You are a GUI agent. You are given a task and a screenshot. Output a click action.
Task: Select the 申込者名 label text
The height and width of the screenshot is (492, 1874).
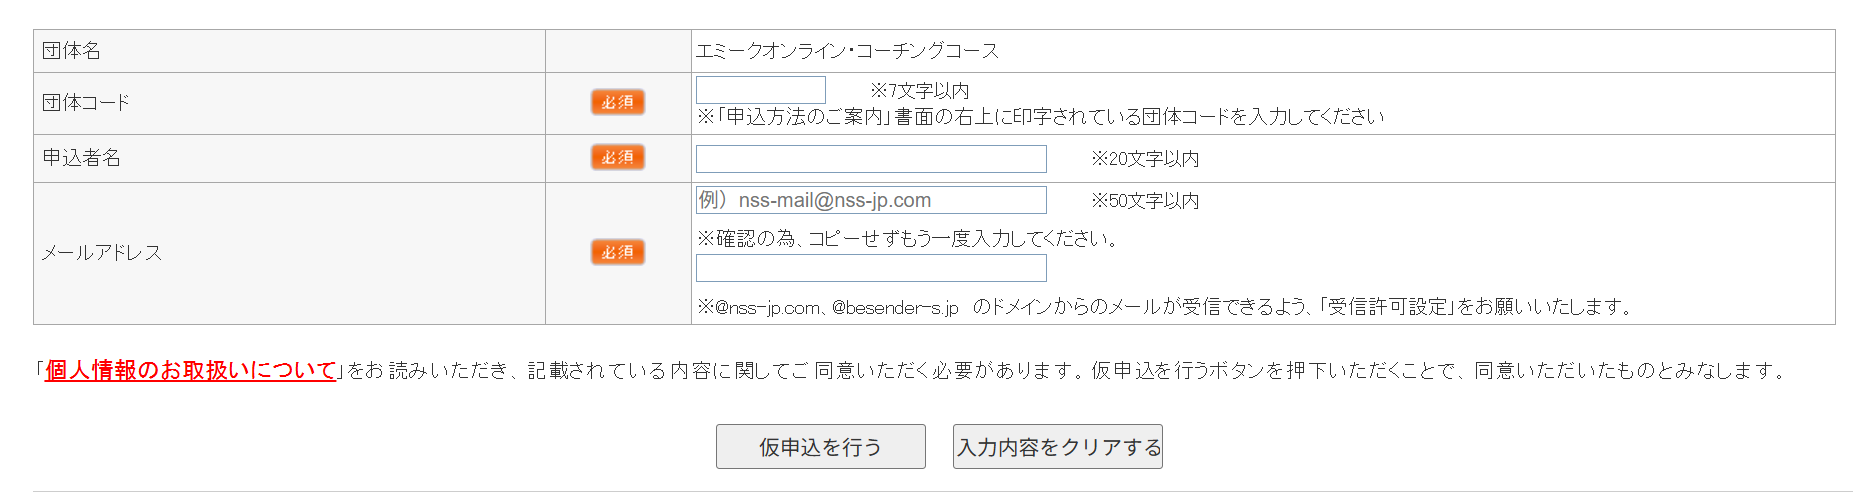coord(81,158)
